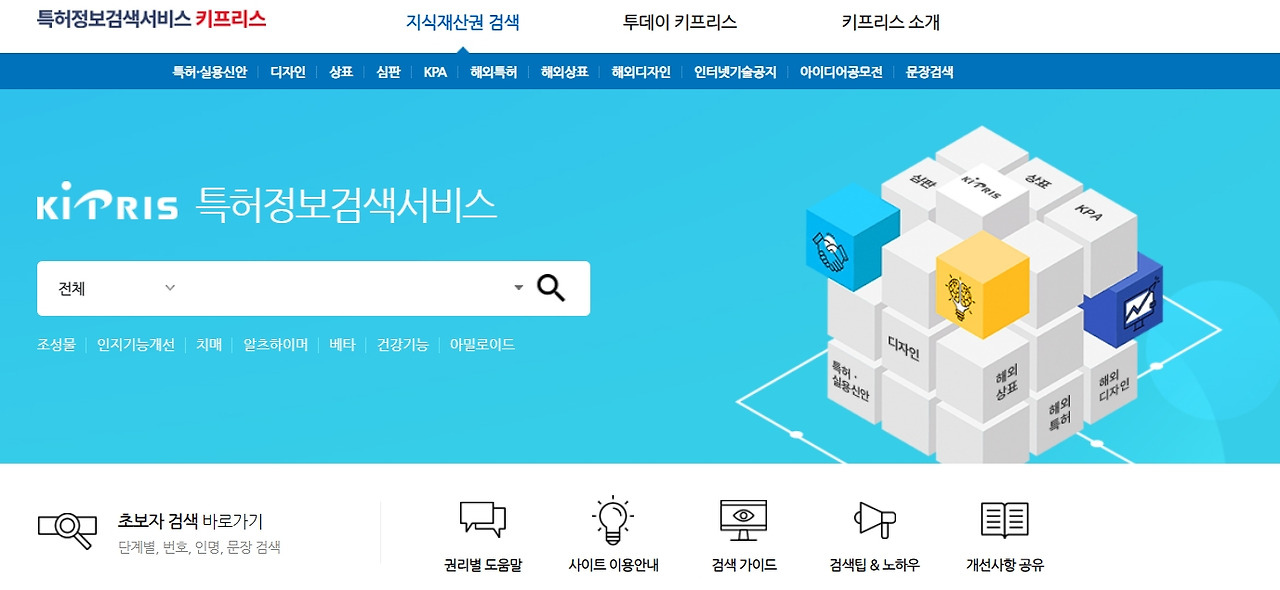
Task: Click the 알츠하이머 suggested keyword link
Action: 276,345
